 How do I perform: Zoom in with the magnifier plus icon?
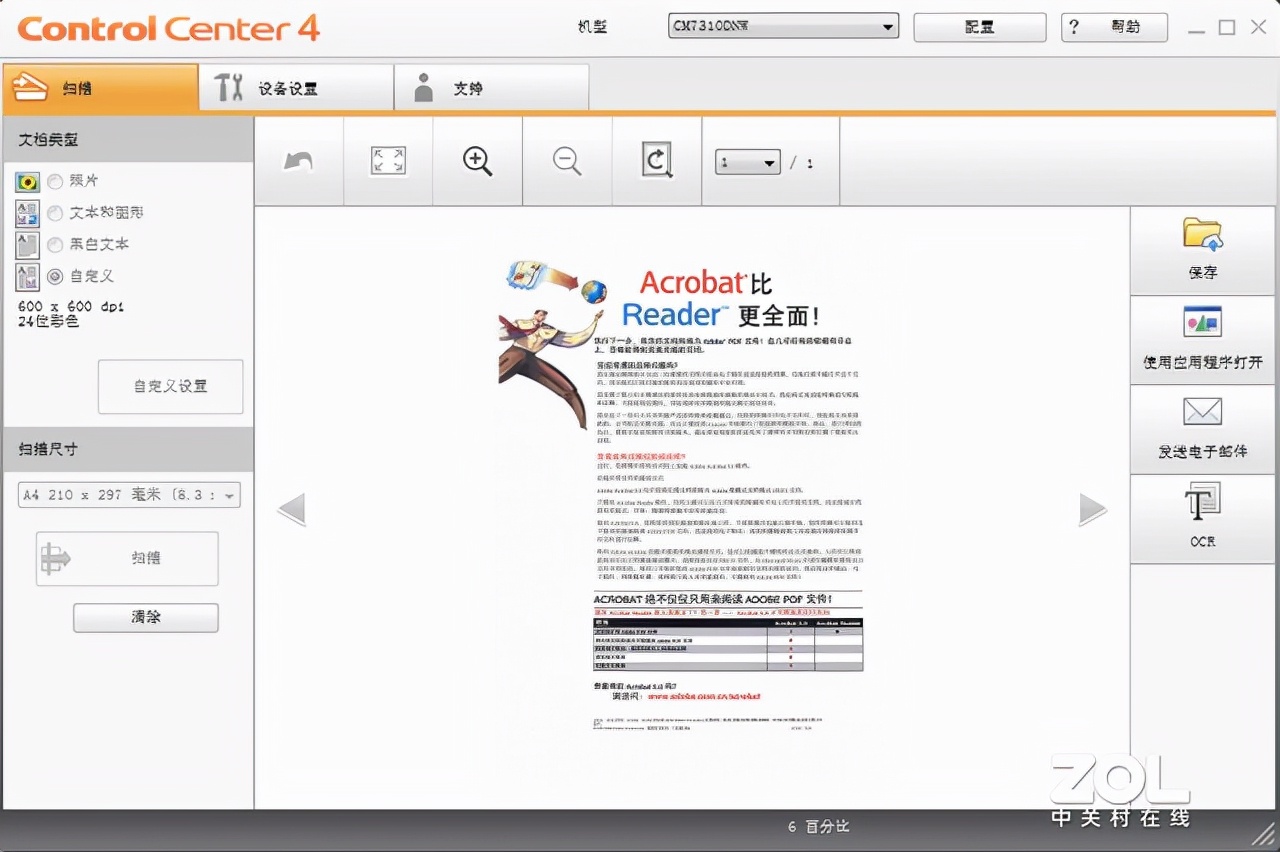point(478,161)
